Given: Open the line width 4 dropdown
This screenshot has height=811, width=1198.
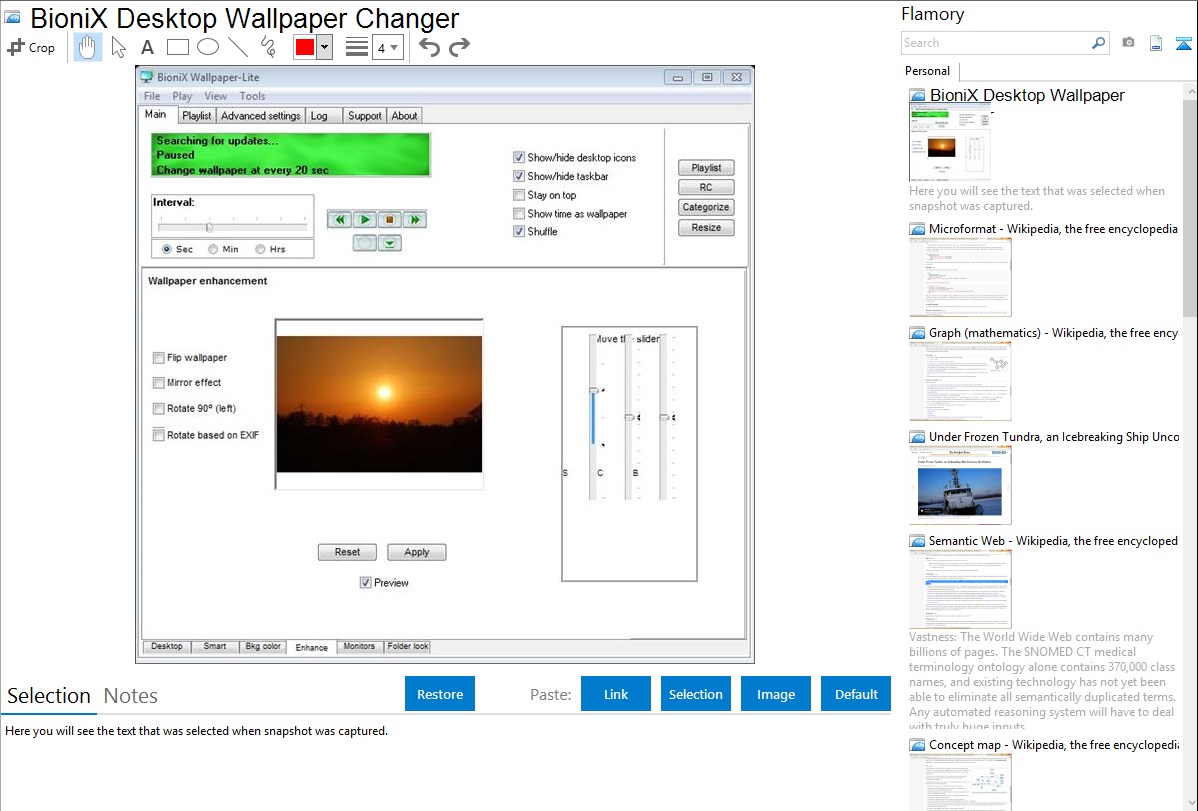Looking at the screenshot, I should pos(387,48).
